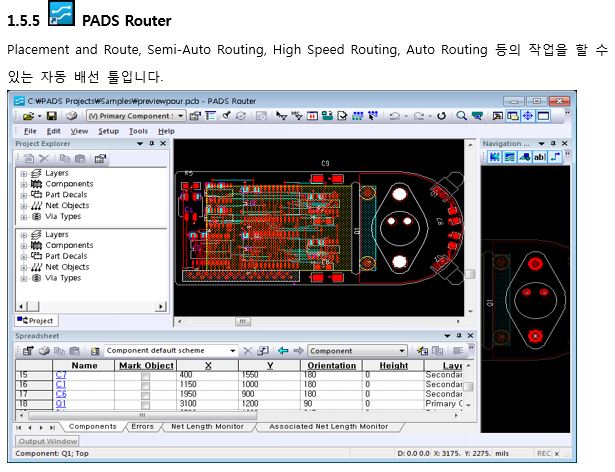
Task: Expand the upper Components tree node
Action: 24,184
